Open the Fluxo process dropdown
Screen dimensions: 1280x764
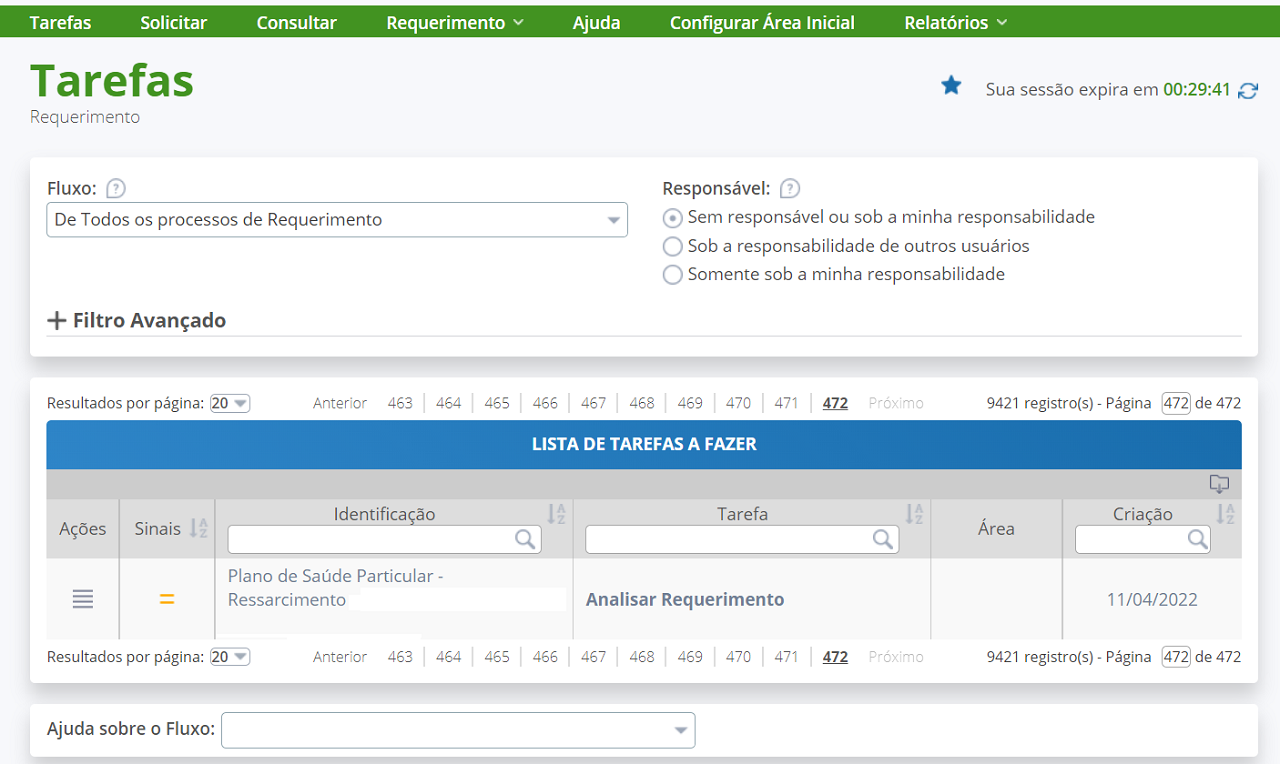[337, 220]
